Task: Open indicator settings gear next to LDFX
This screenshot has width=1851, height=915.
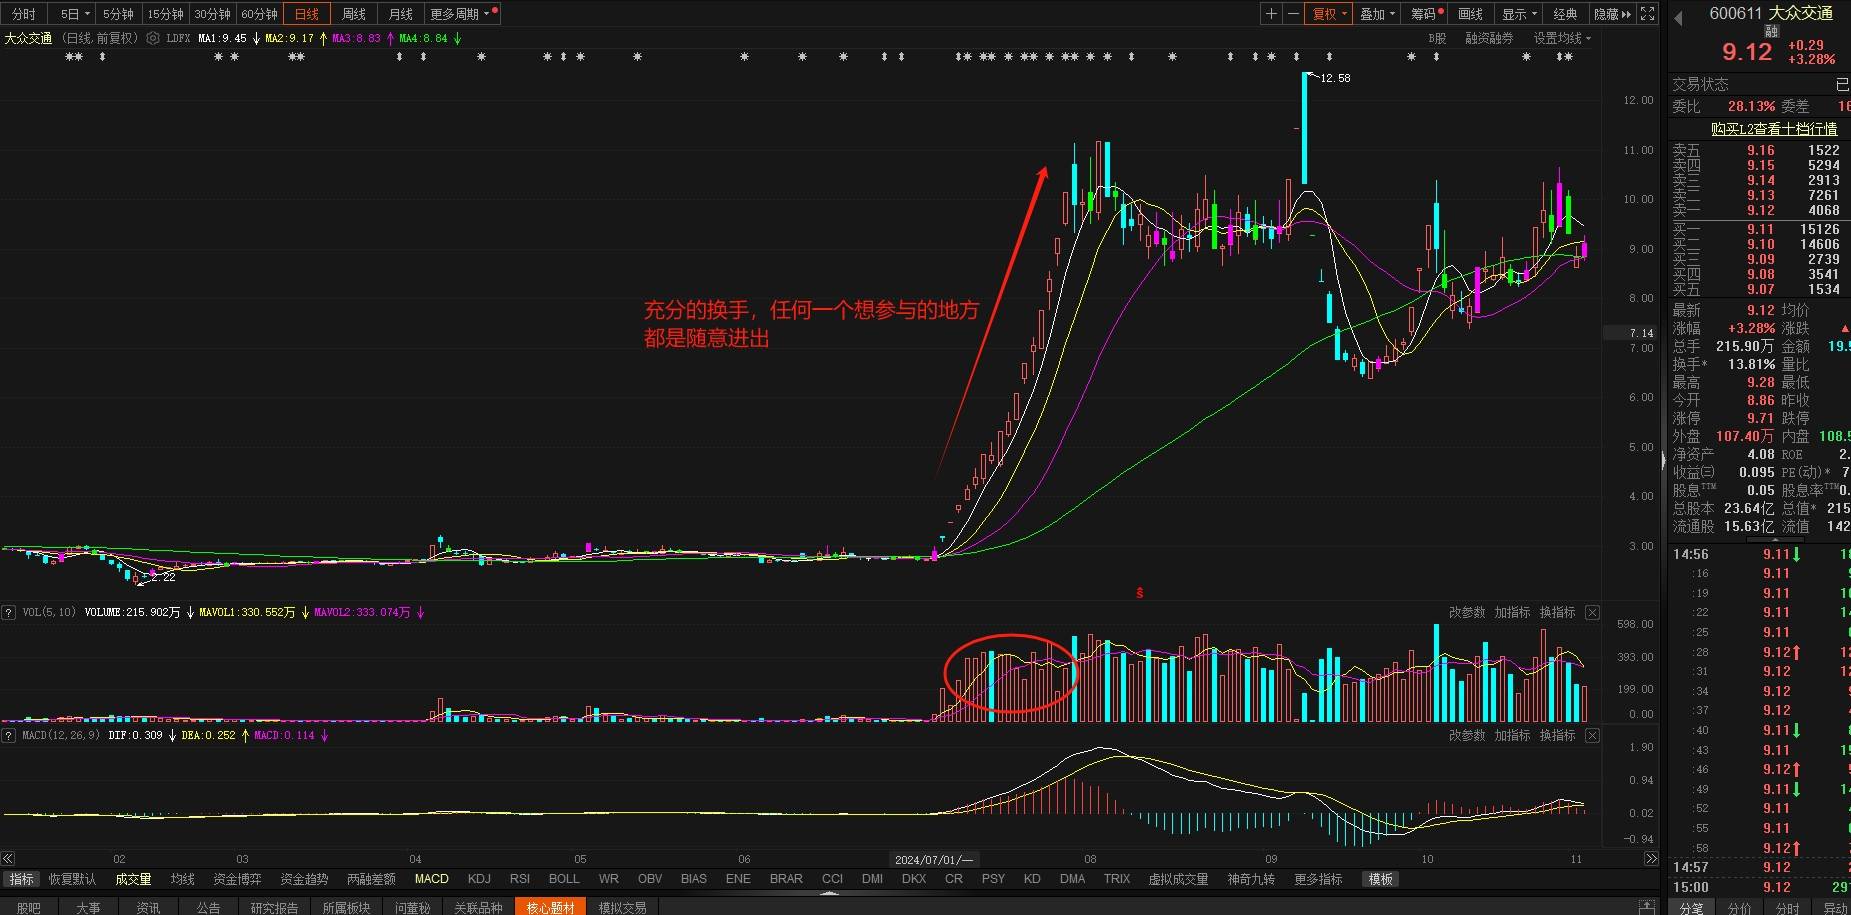Action: point(153,38)
